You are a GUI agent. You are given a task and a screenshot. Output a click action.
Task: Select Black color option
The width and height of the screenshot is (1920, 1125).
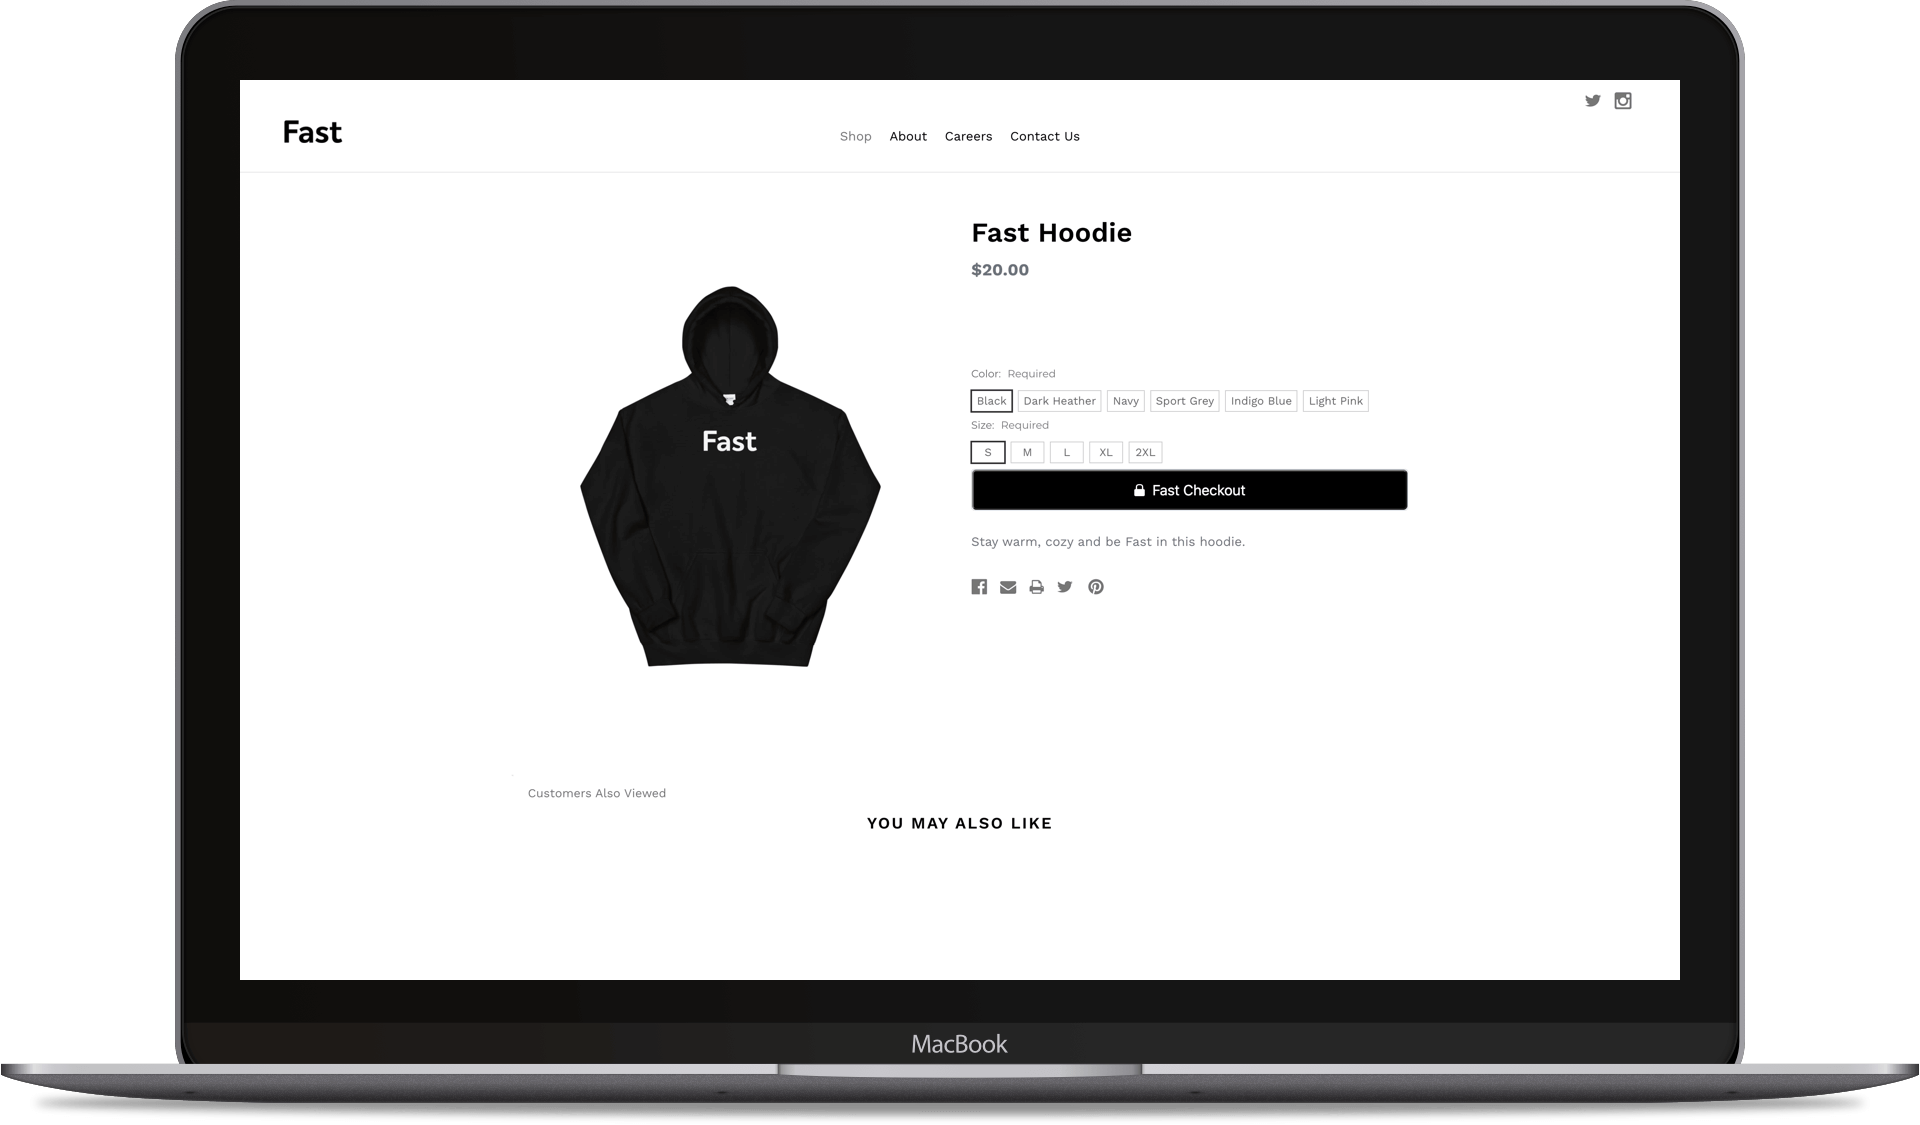pos(991,400)
